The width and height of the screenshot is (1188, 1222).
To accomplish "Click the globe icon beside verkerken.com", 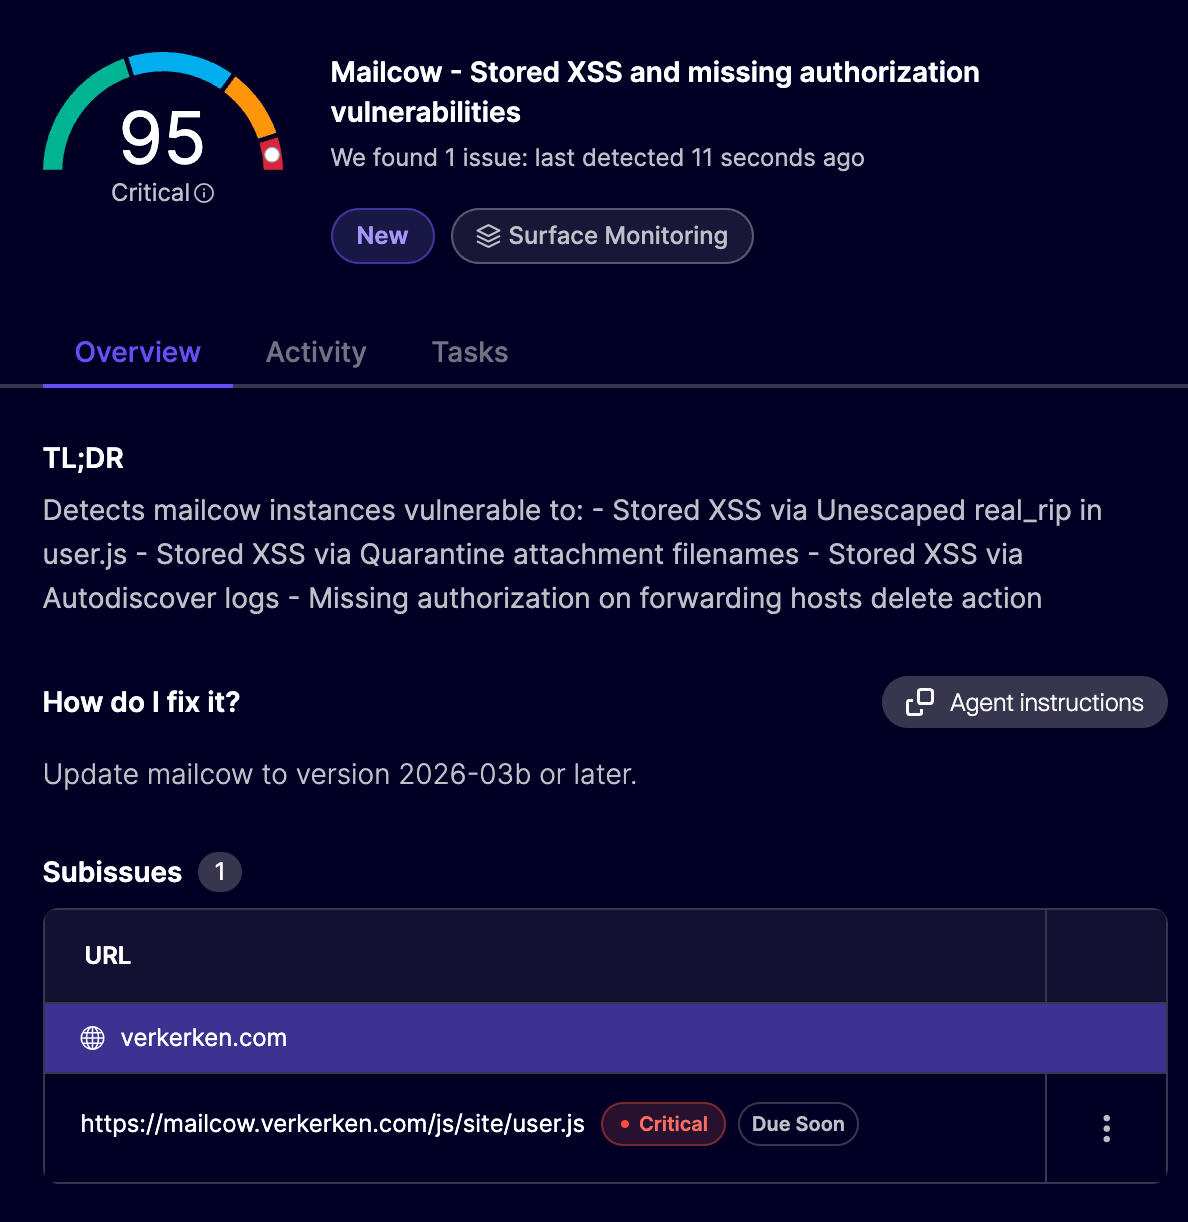I will coord(92,1038).
